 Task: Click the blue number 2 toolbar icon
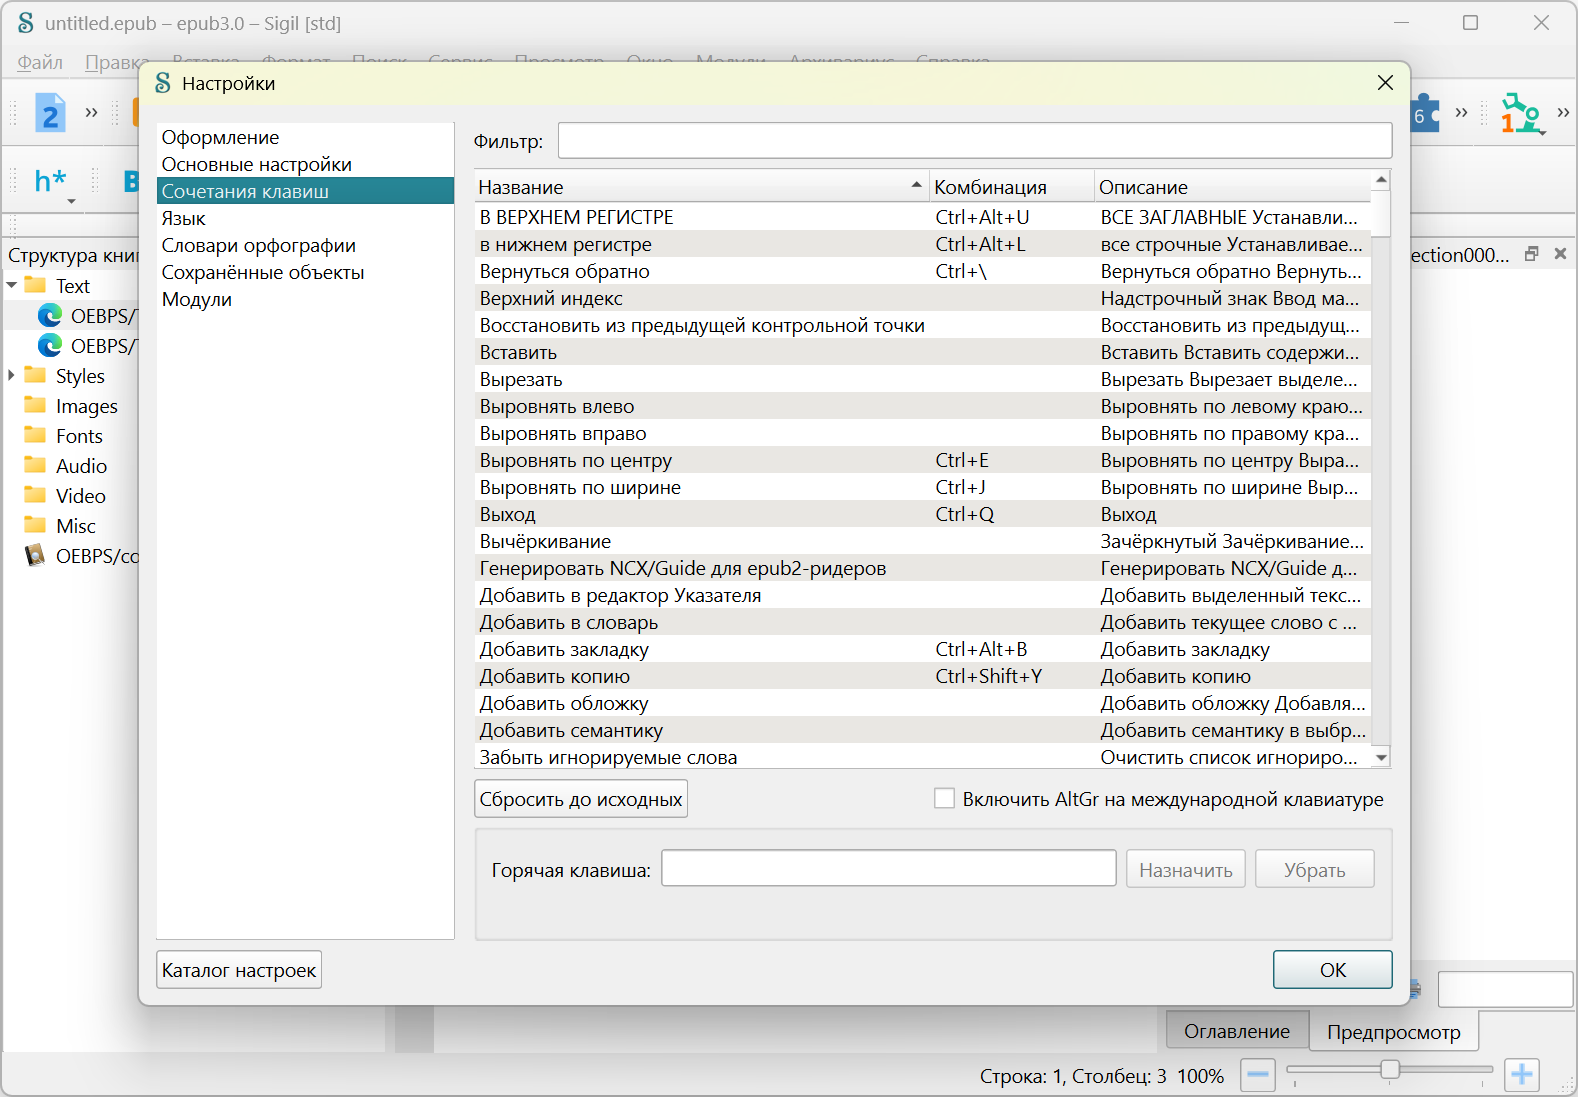[50, 115]
